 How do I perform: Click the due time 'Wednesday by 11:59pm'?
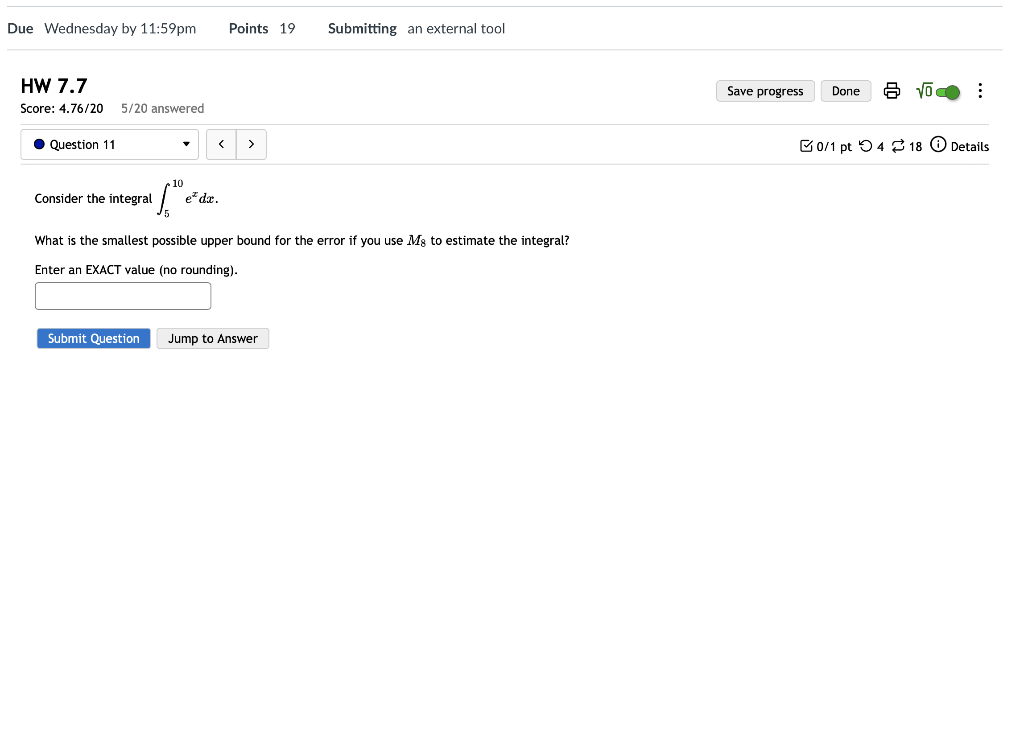click(x=120, y=29)
